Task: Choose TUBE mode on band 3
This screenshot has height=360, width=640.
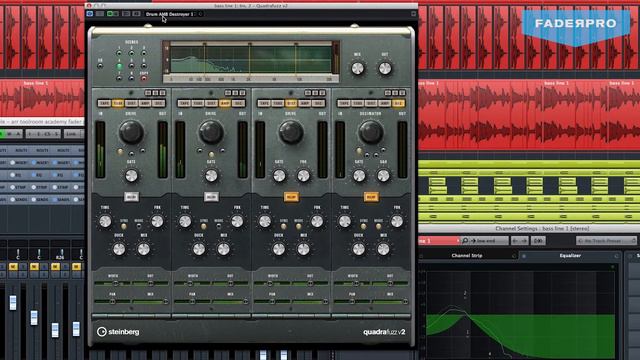Action: (278, 103)
